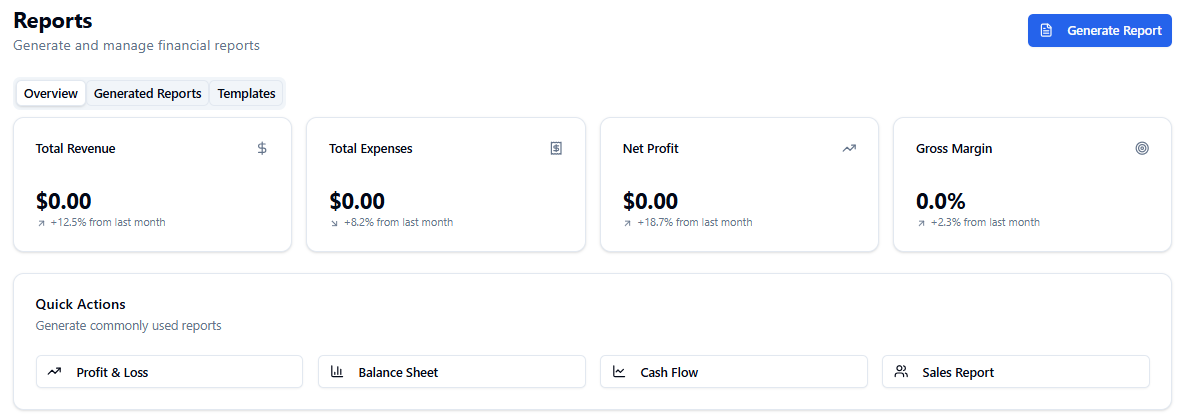Open the Balance Sheet quick action

click(x=451, y=372)
